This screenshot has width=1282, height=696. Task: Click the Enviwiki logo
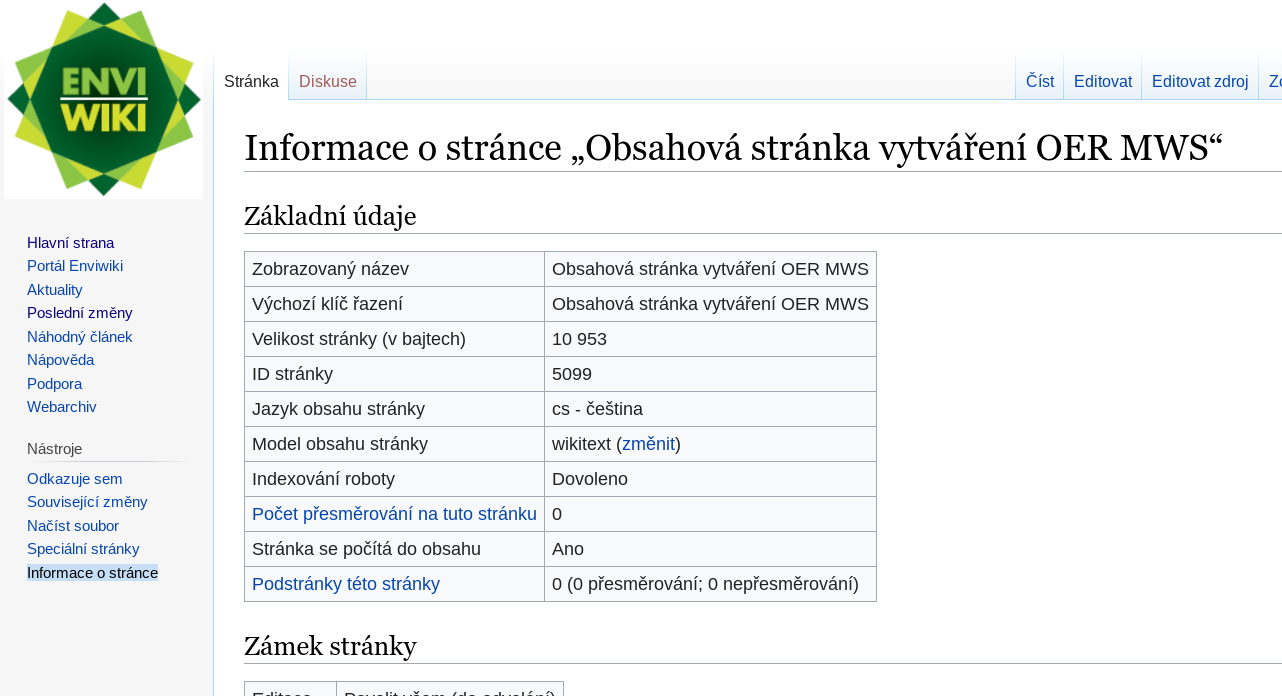pyautogui.click(x=104, y=99)
